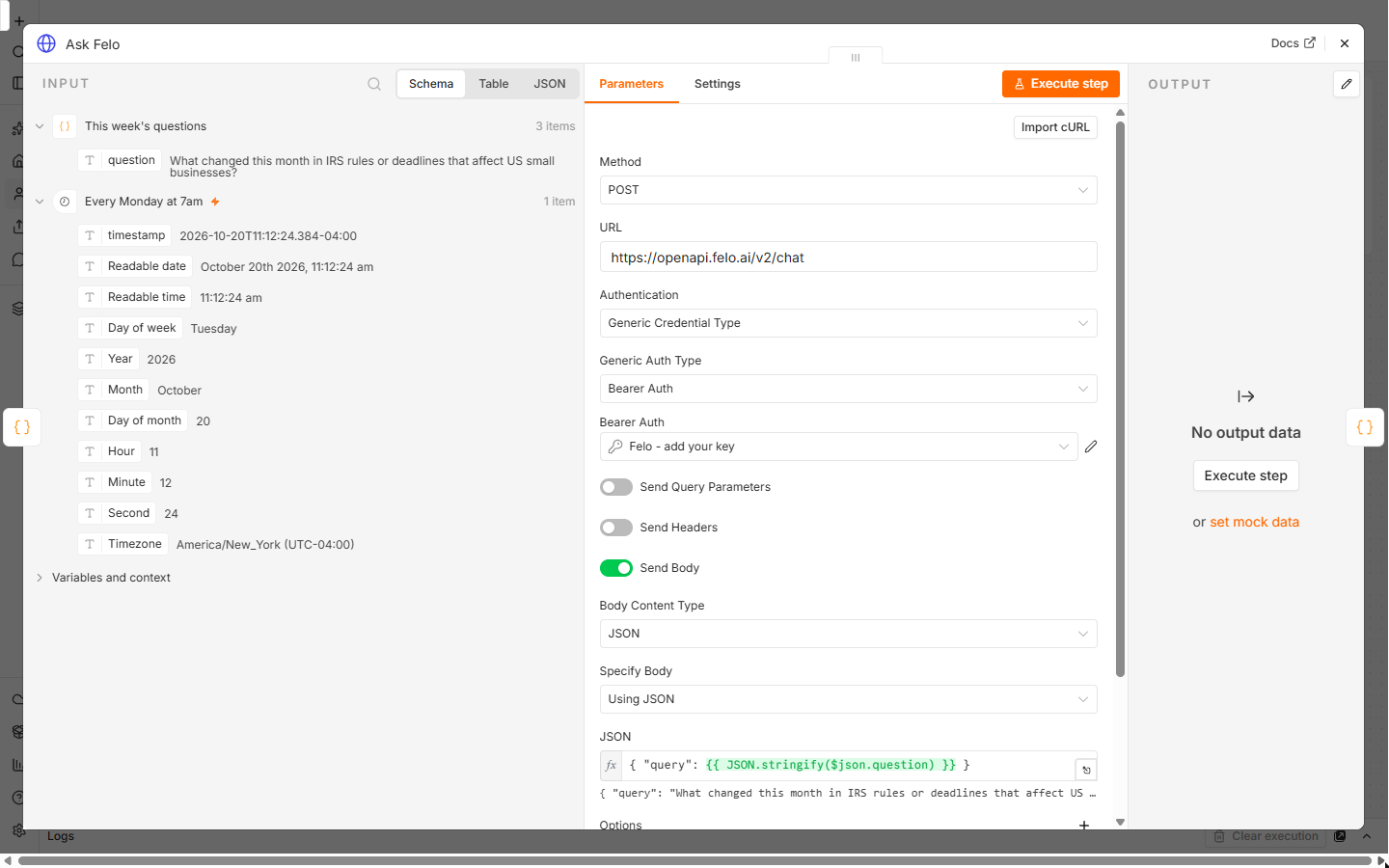This screenshot has width=1389, height=868.
Task: Click the fx expression icon beside the JSON field
Action: pyautogui.click(x=611, y=765)
